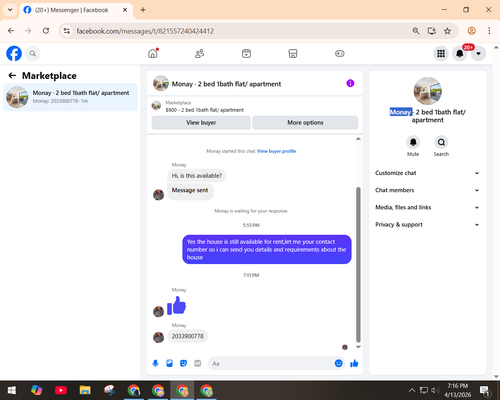
Task: Click the thumbs-up sticker from Monay
Action: [176, 306]
